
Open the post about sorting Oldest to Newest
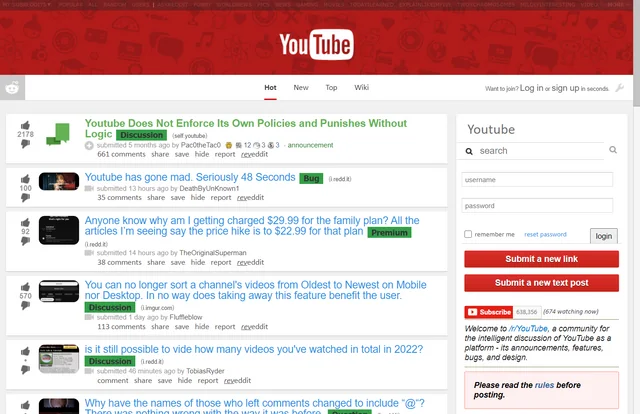256,290
